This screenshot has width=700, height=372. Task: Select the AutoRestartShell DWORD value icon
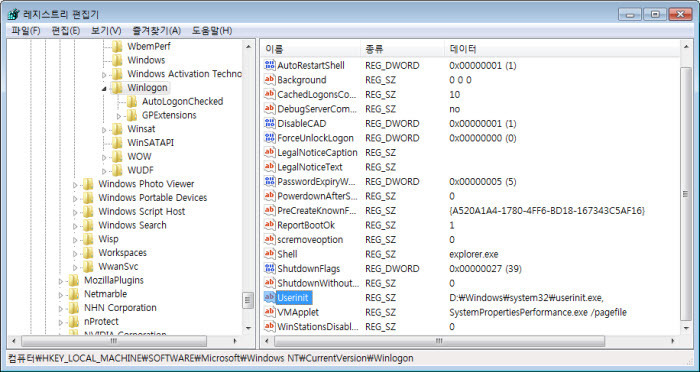pyautogui.click(x=269, y=65)
